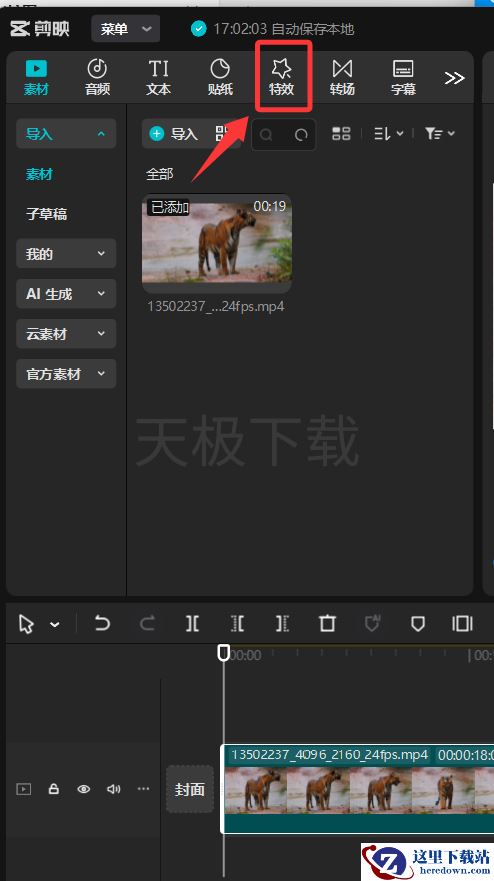Open track more options ellipsis

coord(144,789)
